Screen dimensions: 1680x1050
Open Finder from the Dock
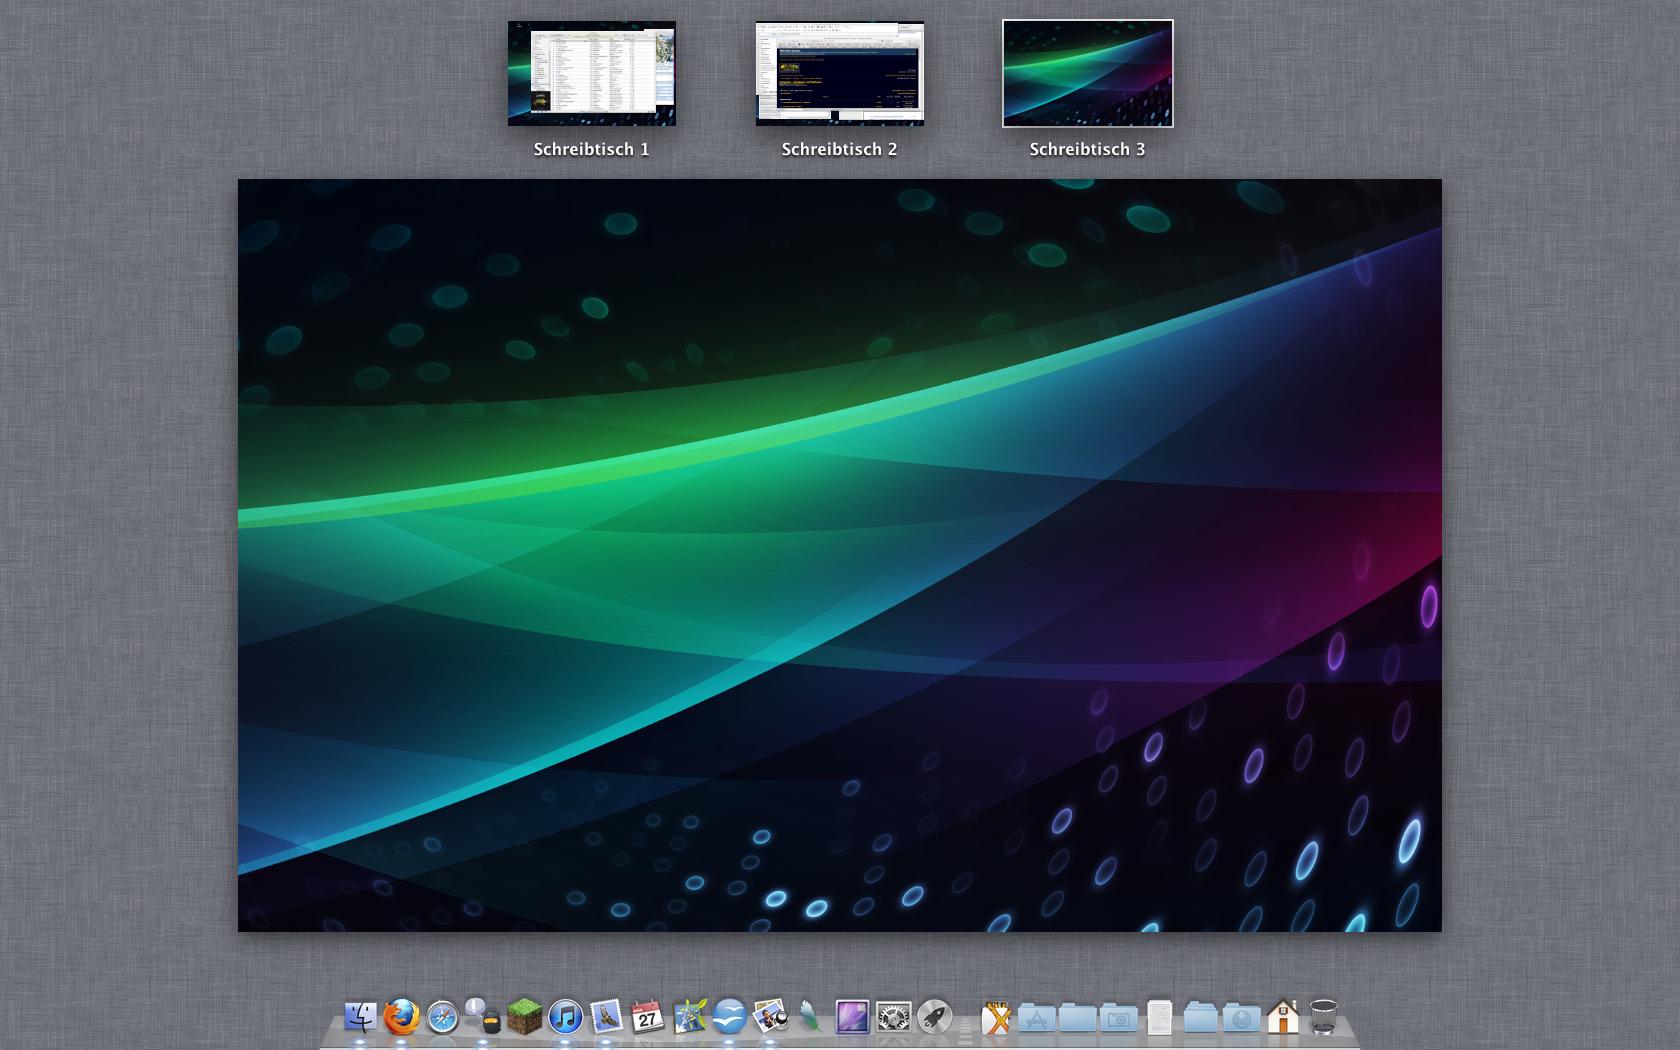click(x=360, y=1017)
